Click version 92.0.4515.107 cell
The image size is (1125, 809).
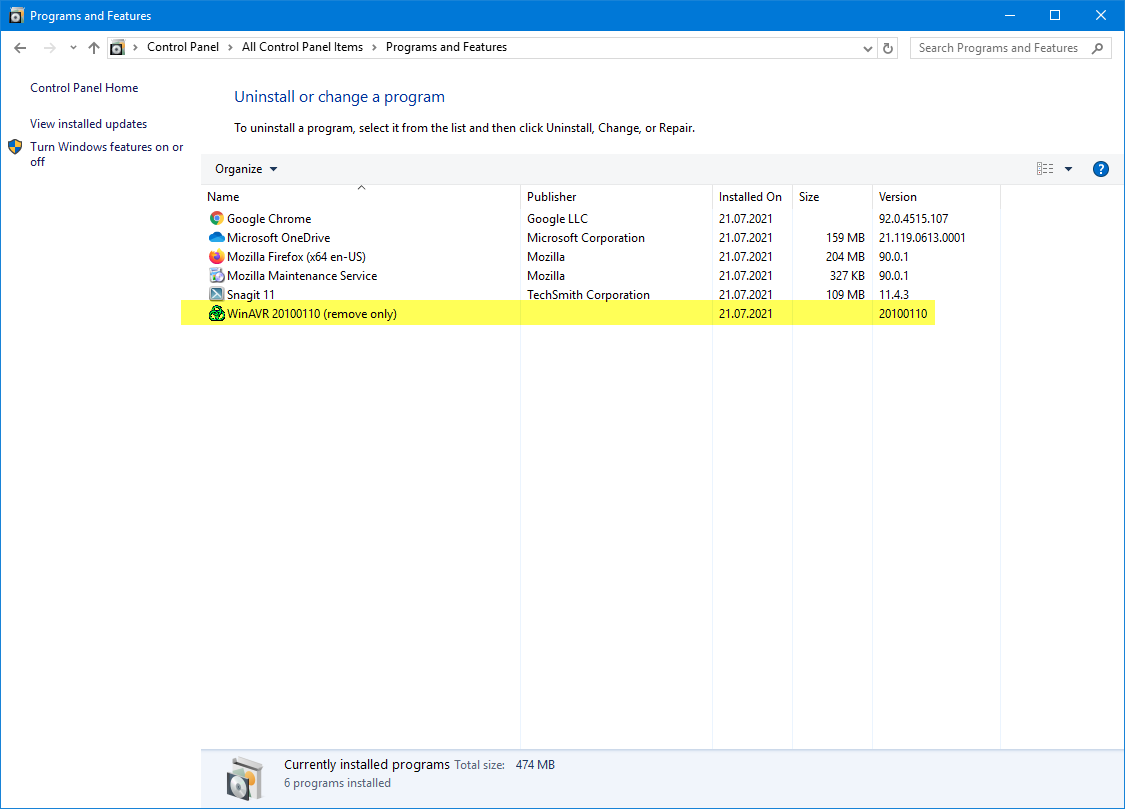(913, 219)
